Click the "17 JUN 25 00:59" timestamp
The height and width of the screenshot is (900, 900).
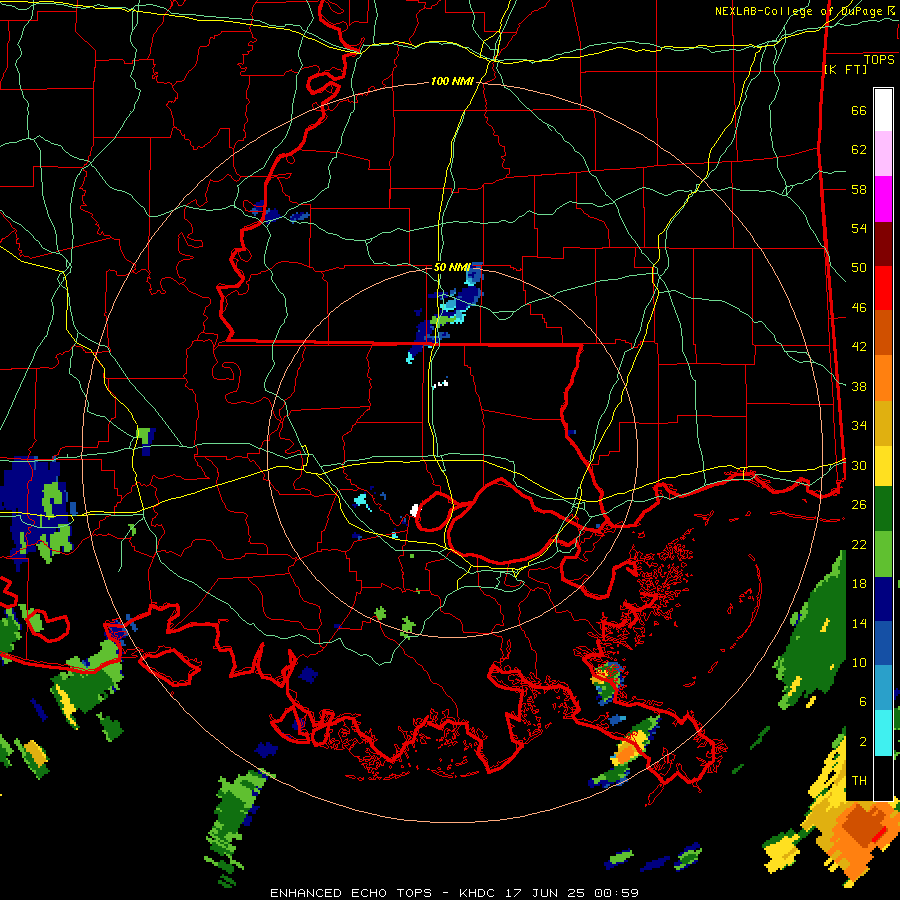click(x=572, y=893)
